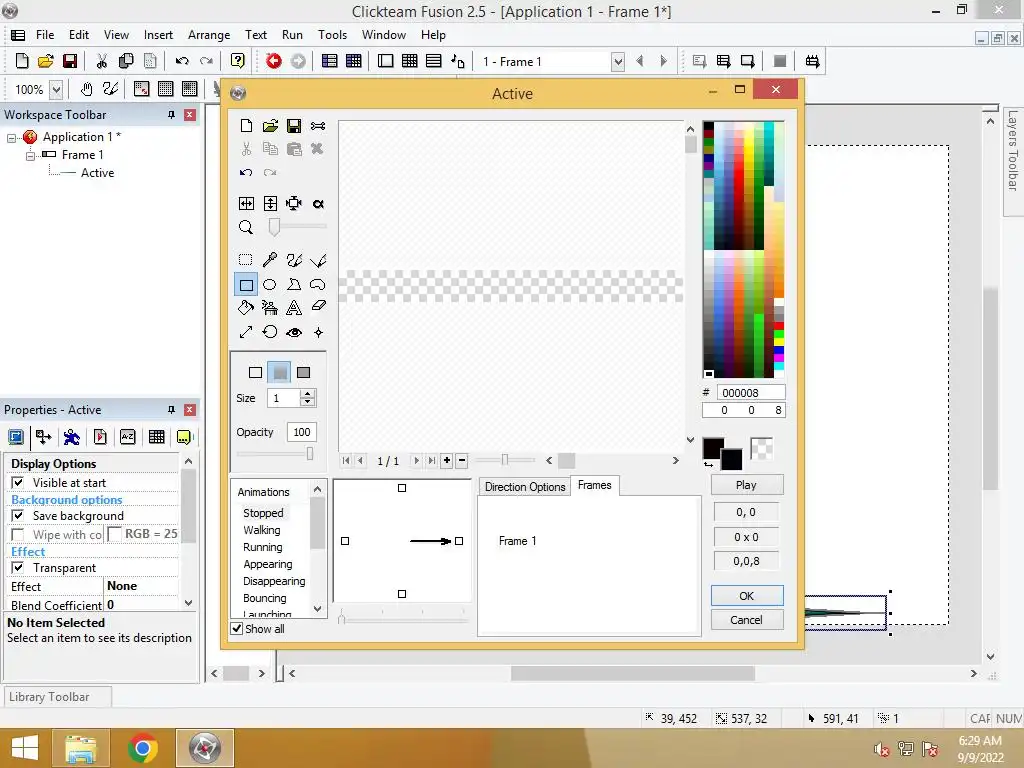The image size is (1024, 768).
Task: Click the Zoom magnifier icon
Action: click(x=246, y=227)
